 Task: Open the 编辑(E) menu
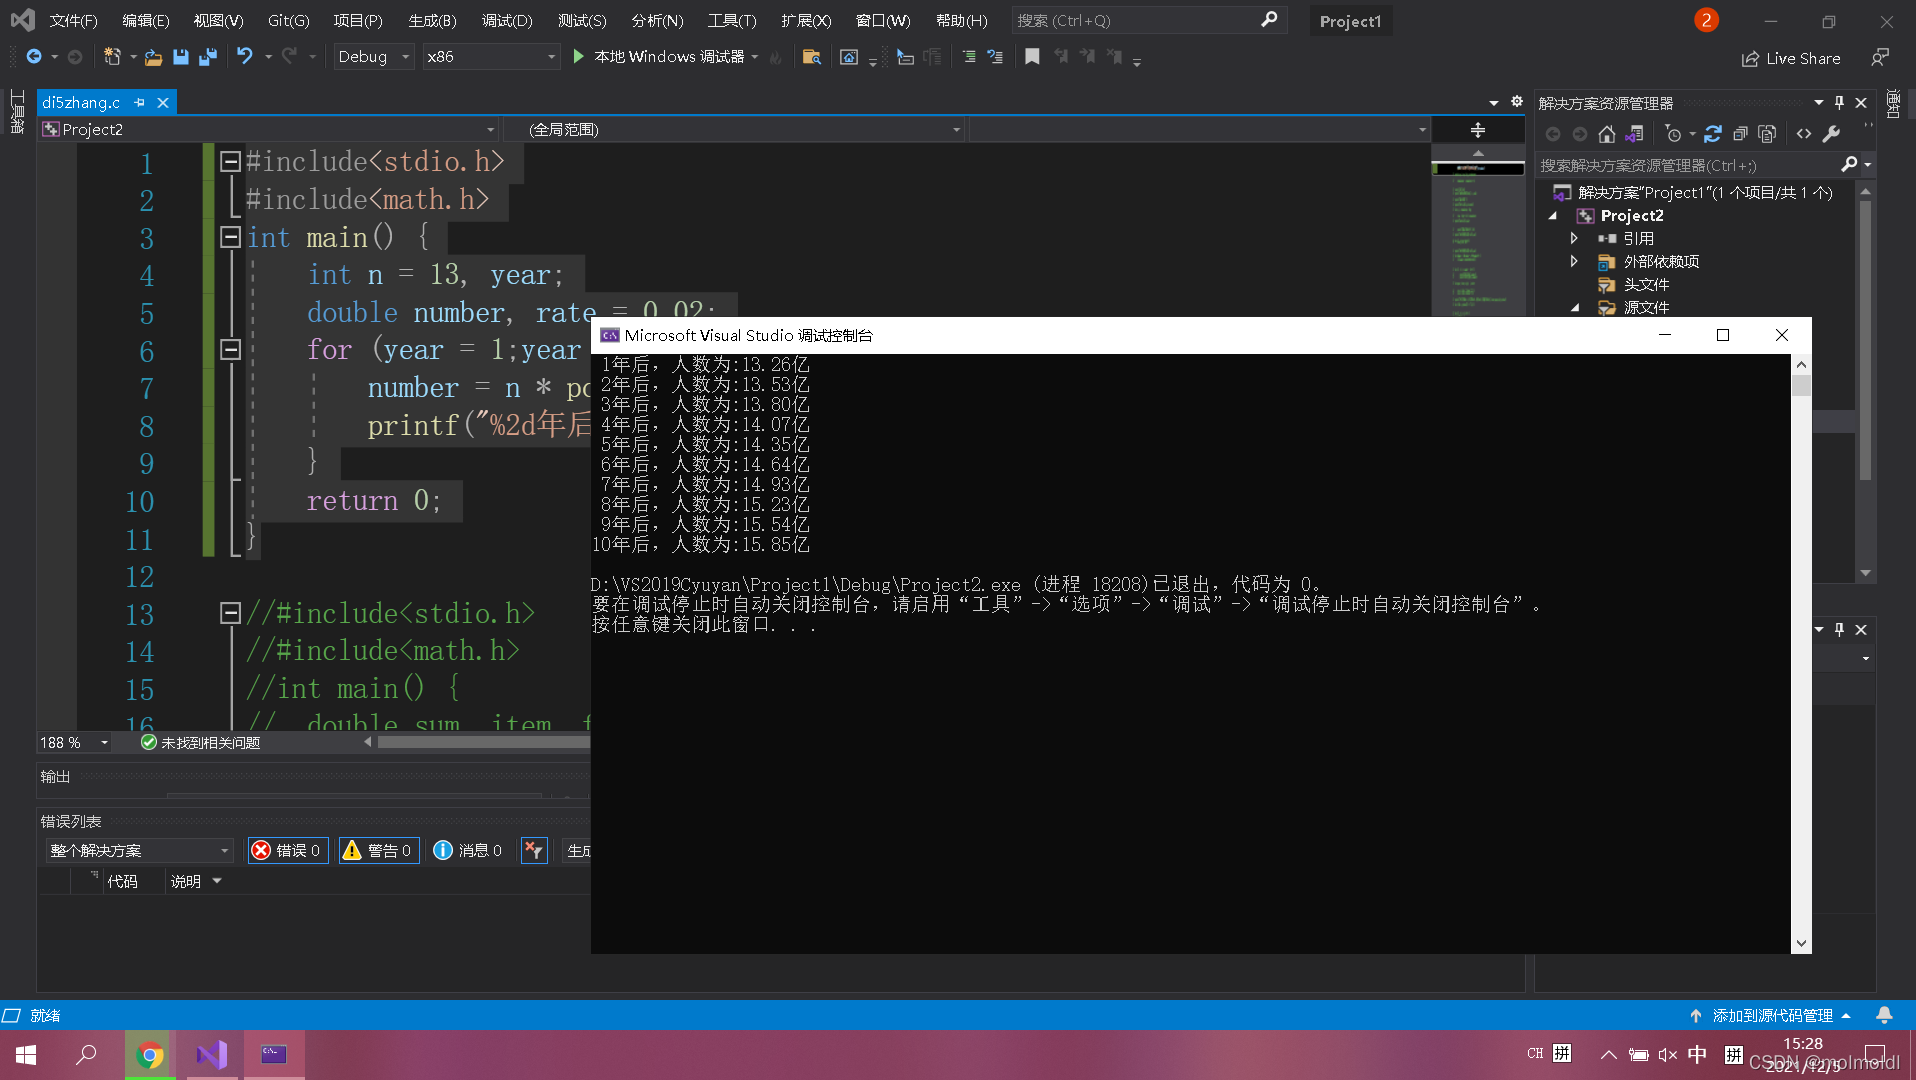[x=145, y=20]
